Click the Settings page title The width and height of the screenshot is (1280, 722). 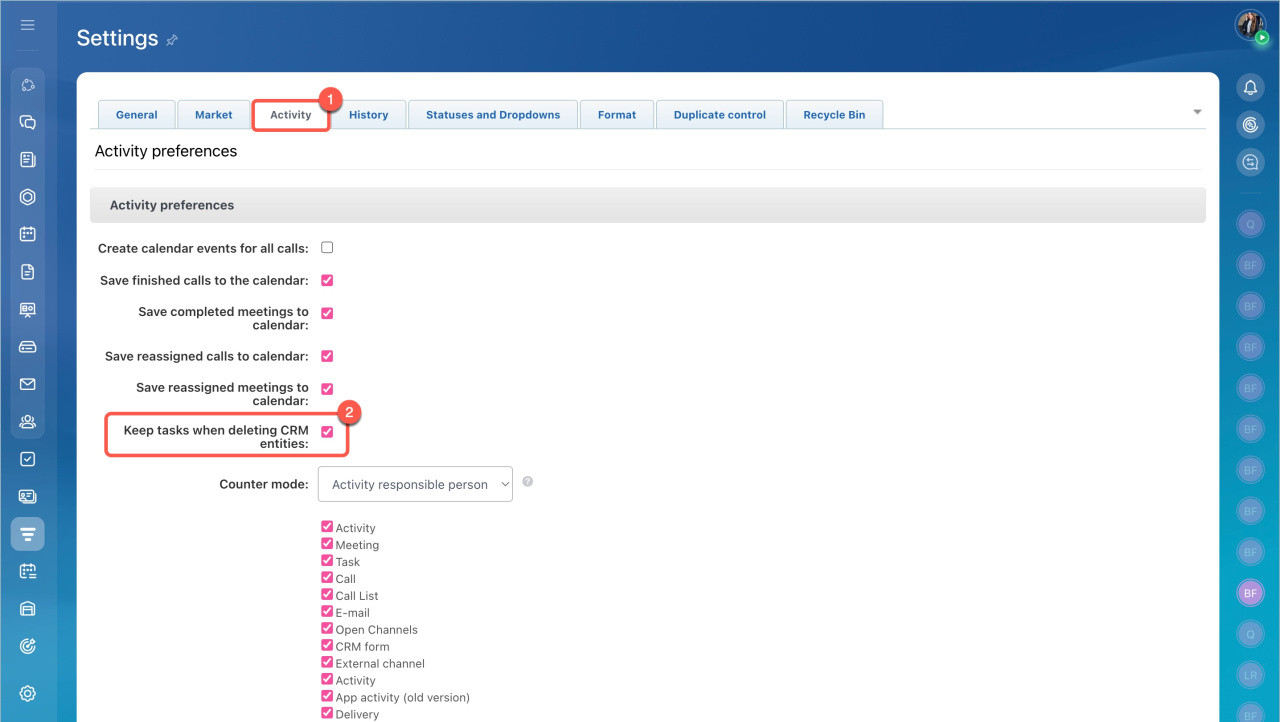pyautogui.click(x=117, y=38)
